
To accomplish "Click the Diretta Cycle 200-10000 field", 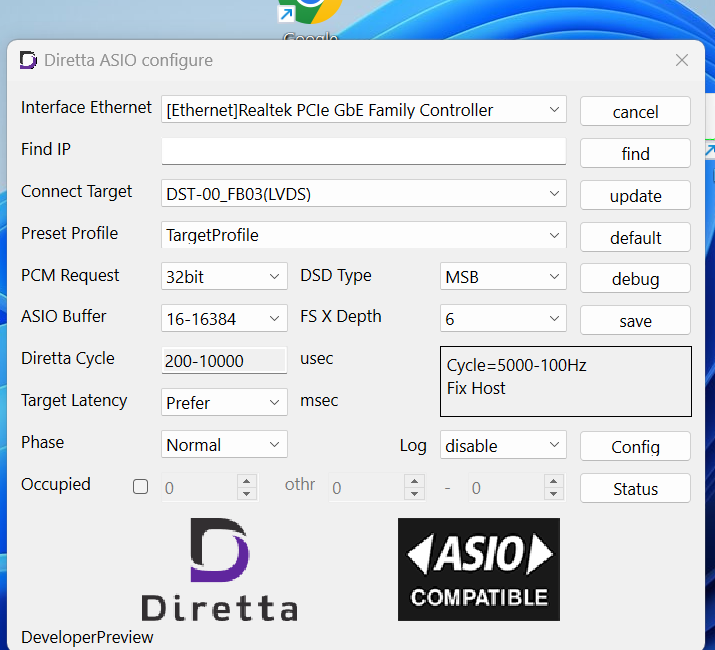I will [x=224, y=360].
